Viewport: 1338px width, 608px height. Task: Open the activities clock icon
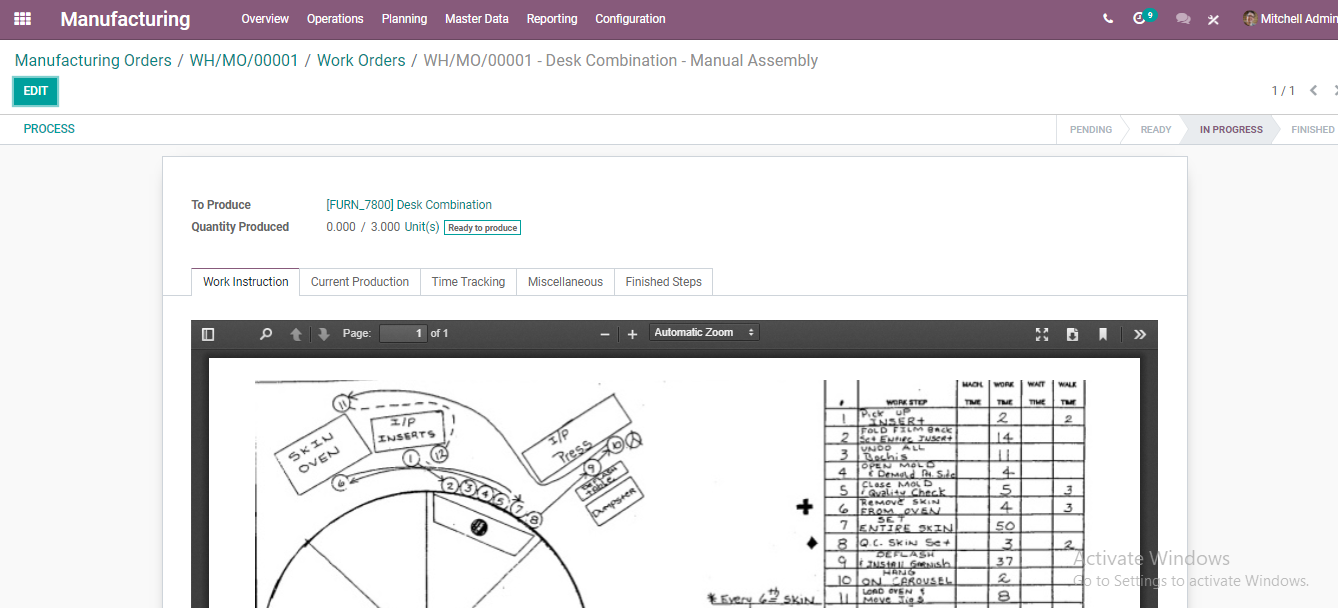click(1140, 19)
